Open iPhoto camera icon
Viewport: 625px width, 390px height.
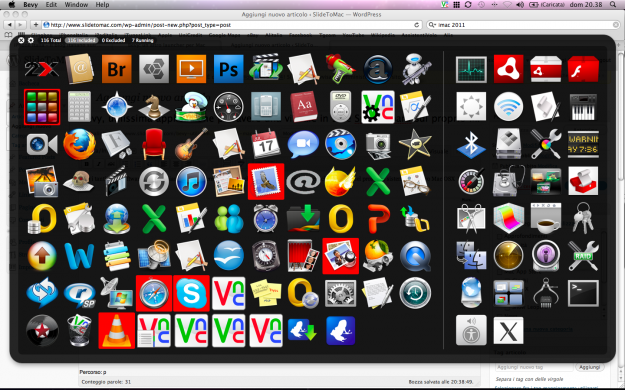click(x=42, y=181)
